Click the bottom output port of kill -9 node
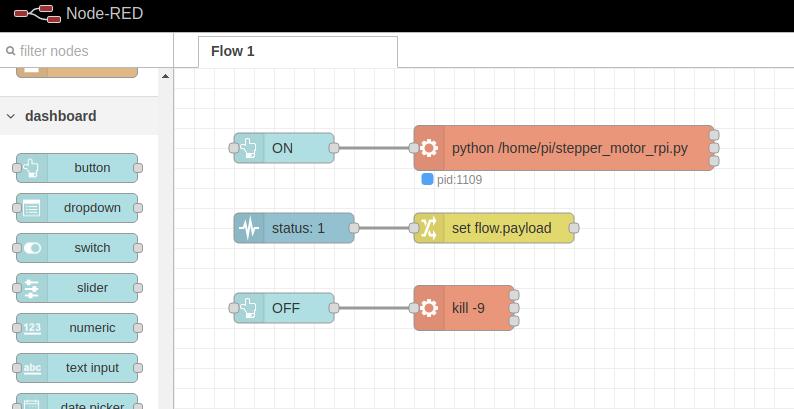Viewport: 794px width, 409px height. point(514,321)
